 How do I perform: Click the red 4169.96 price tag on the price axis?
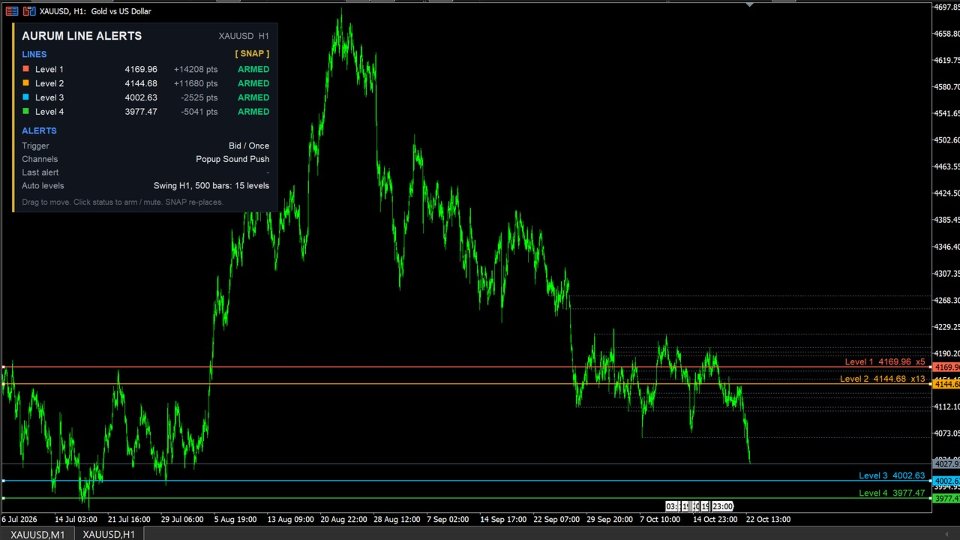coord(946,367)
